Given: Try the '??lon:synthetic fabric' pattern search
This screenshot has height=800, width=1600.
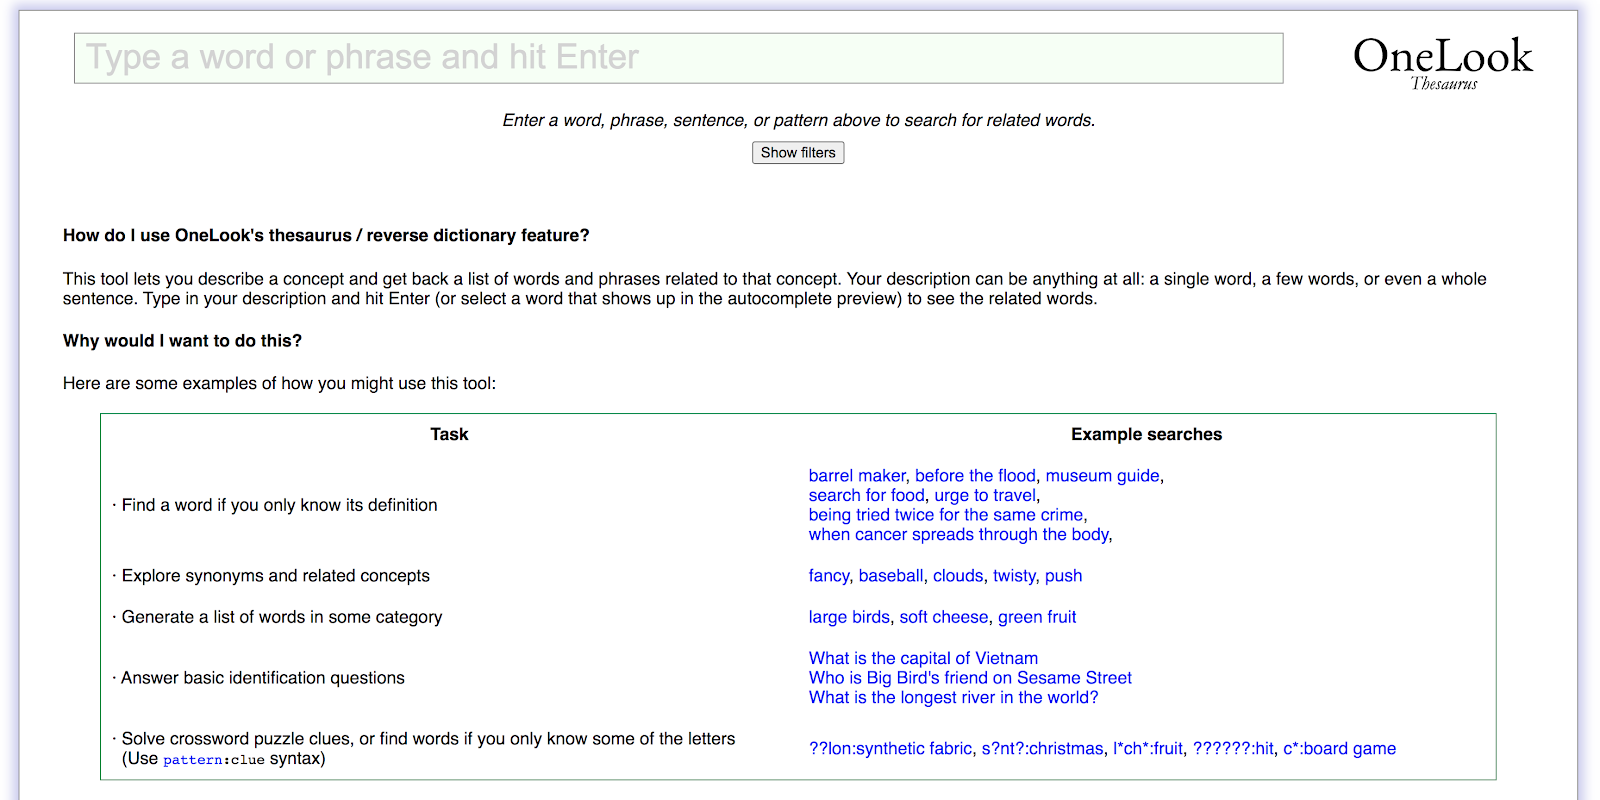Looking at the screenshot, I should (890, 749).
